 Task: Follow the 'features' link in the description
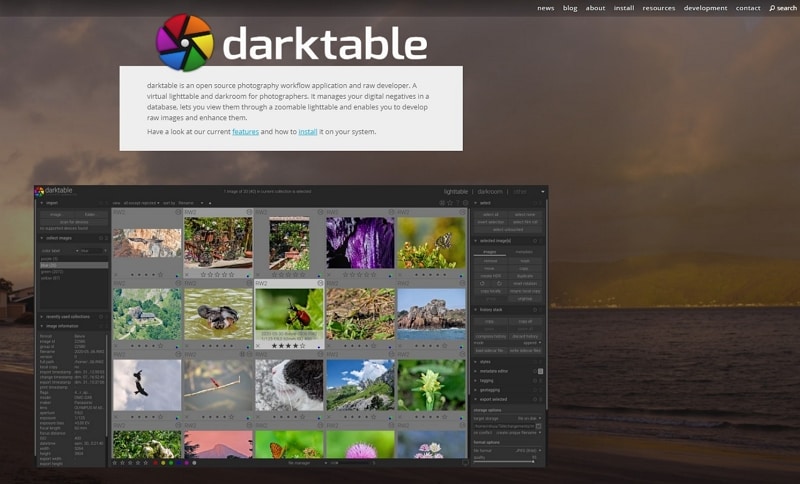[245, 132]
